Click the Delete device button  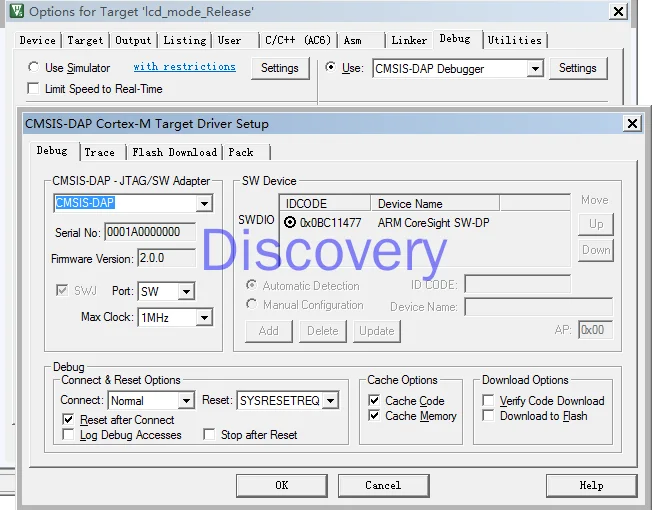click(323, 331)
